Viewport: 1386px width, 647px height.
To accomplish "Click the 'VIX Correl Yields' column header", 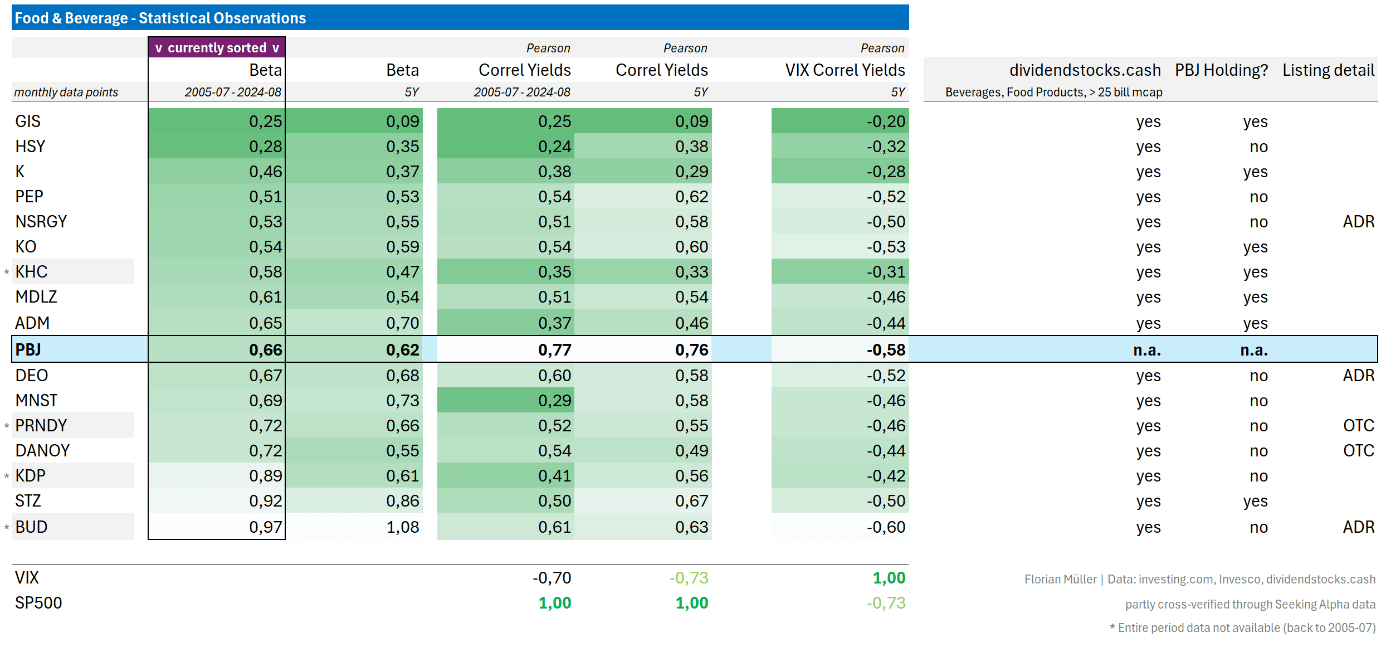I will pyautogui.click(x=845, y=70).
